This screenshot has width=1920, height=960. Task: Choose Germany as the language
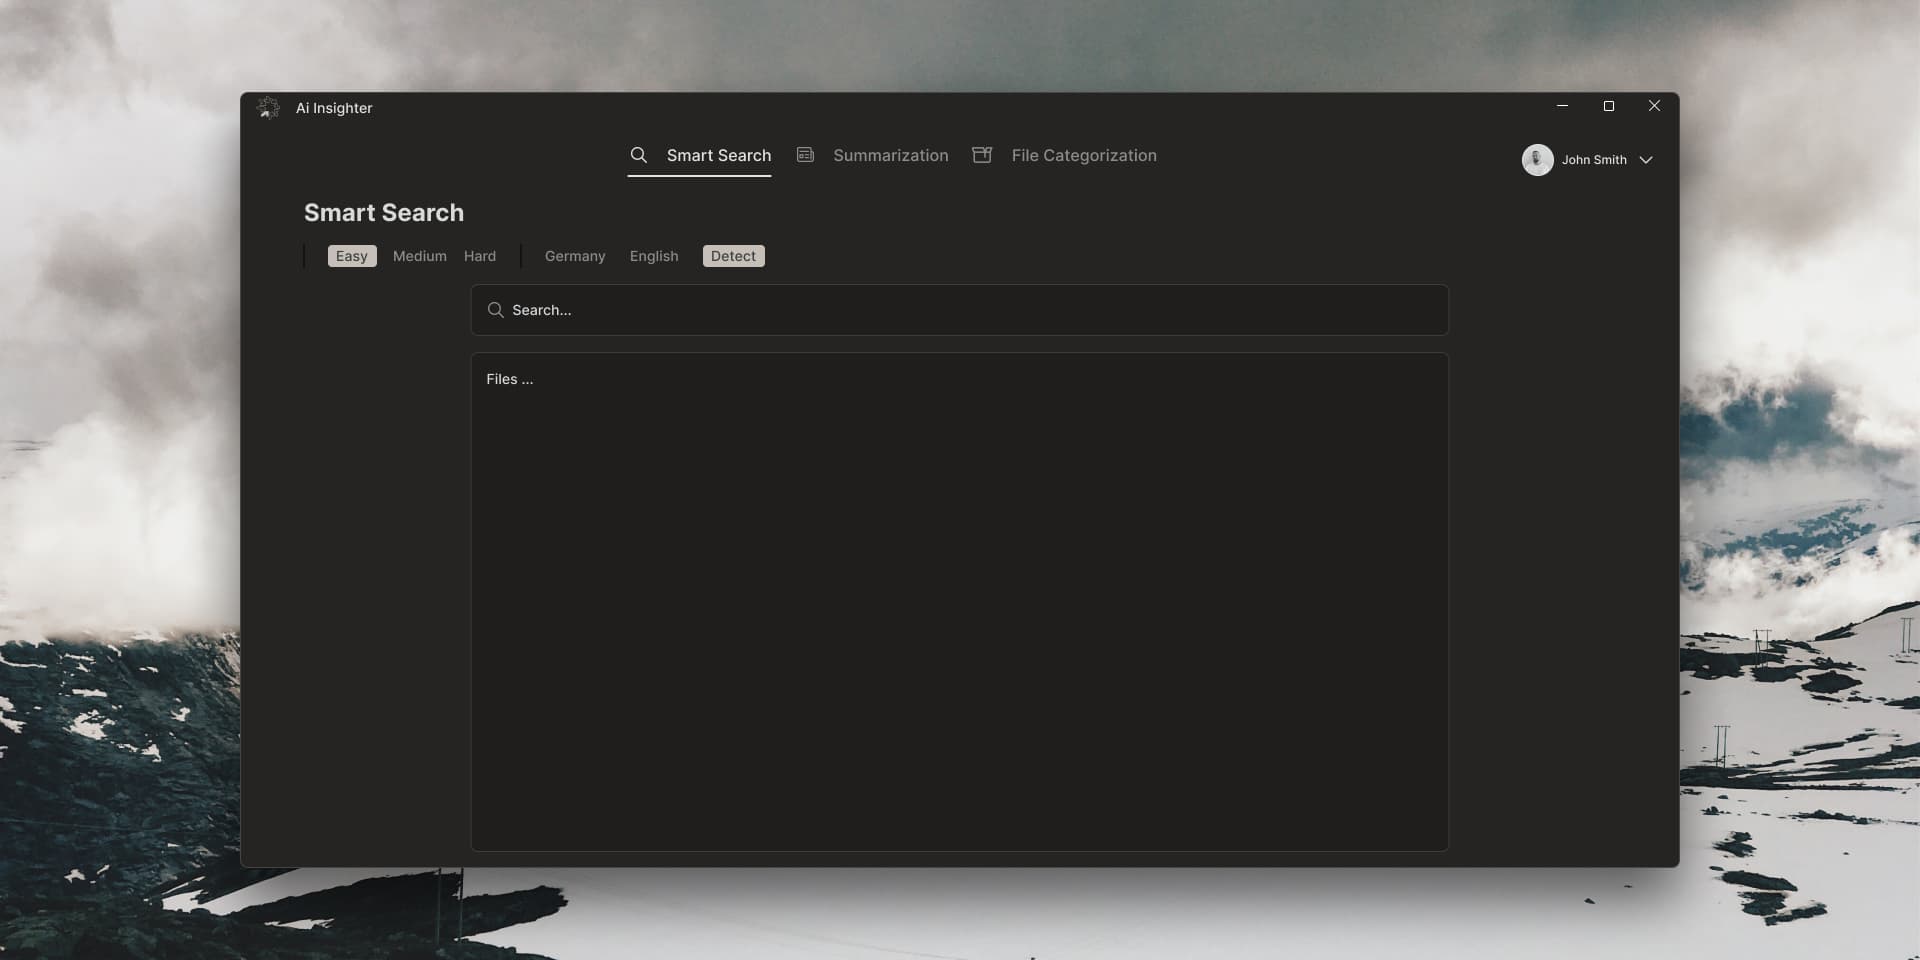[x=575, y=256]
